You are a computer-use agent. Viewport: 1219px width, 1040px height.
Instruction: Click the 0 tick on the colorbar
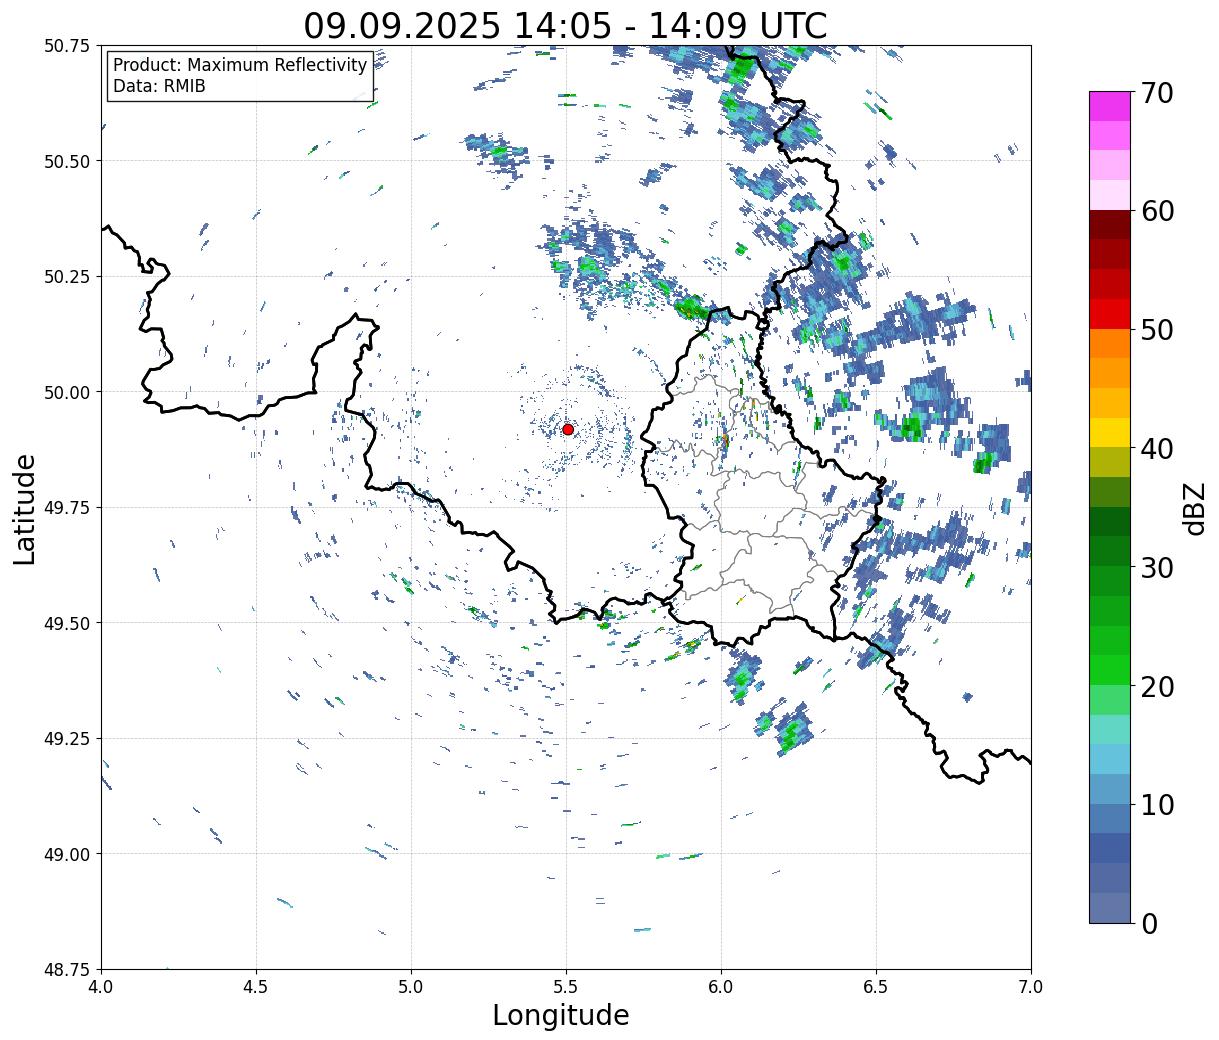pyautogui.click(x=1149, y=923)
